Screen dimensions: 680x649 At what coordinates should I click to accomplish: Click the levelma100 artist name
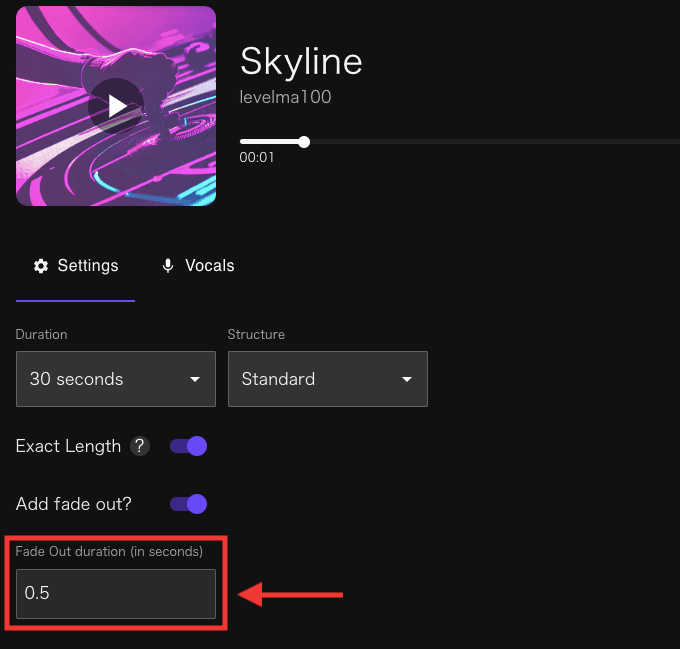click(x=285, y=97)
